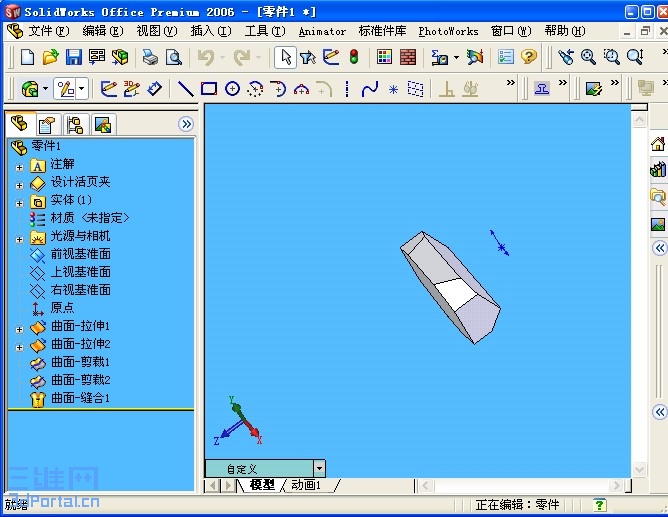Select the Line sketch tool

(x=185, y=89)
